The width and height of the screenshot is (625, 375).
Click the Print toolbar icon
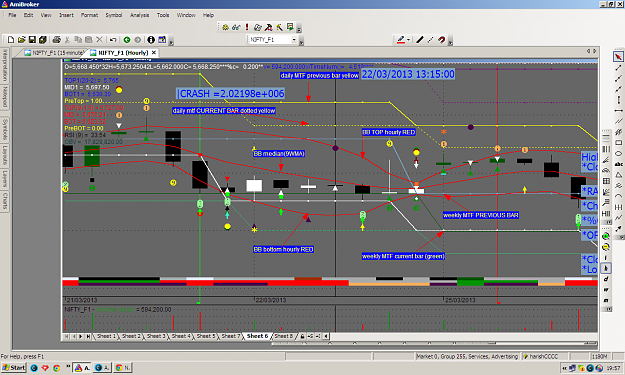[x=57, y=39]
